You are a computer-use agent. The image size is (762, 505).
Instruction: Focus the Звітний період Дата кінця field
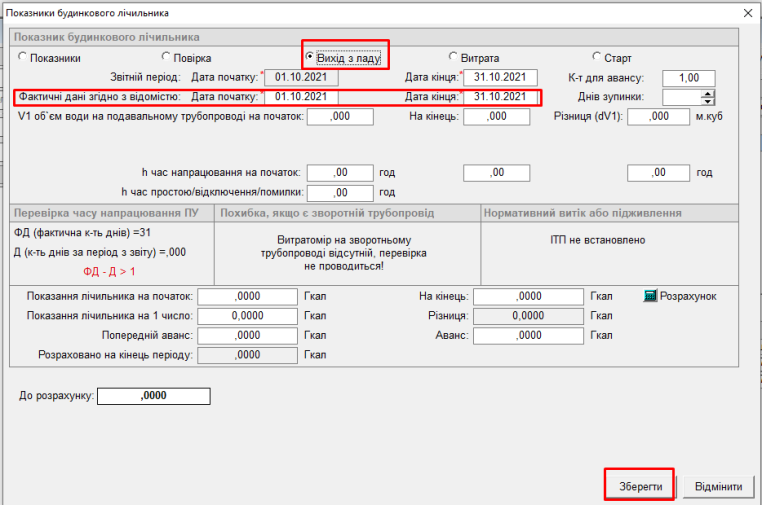[501, 78]
